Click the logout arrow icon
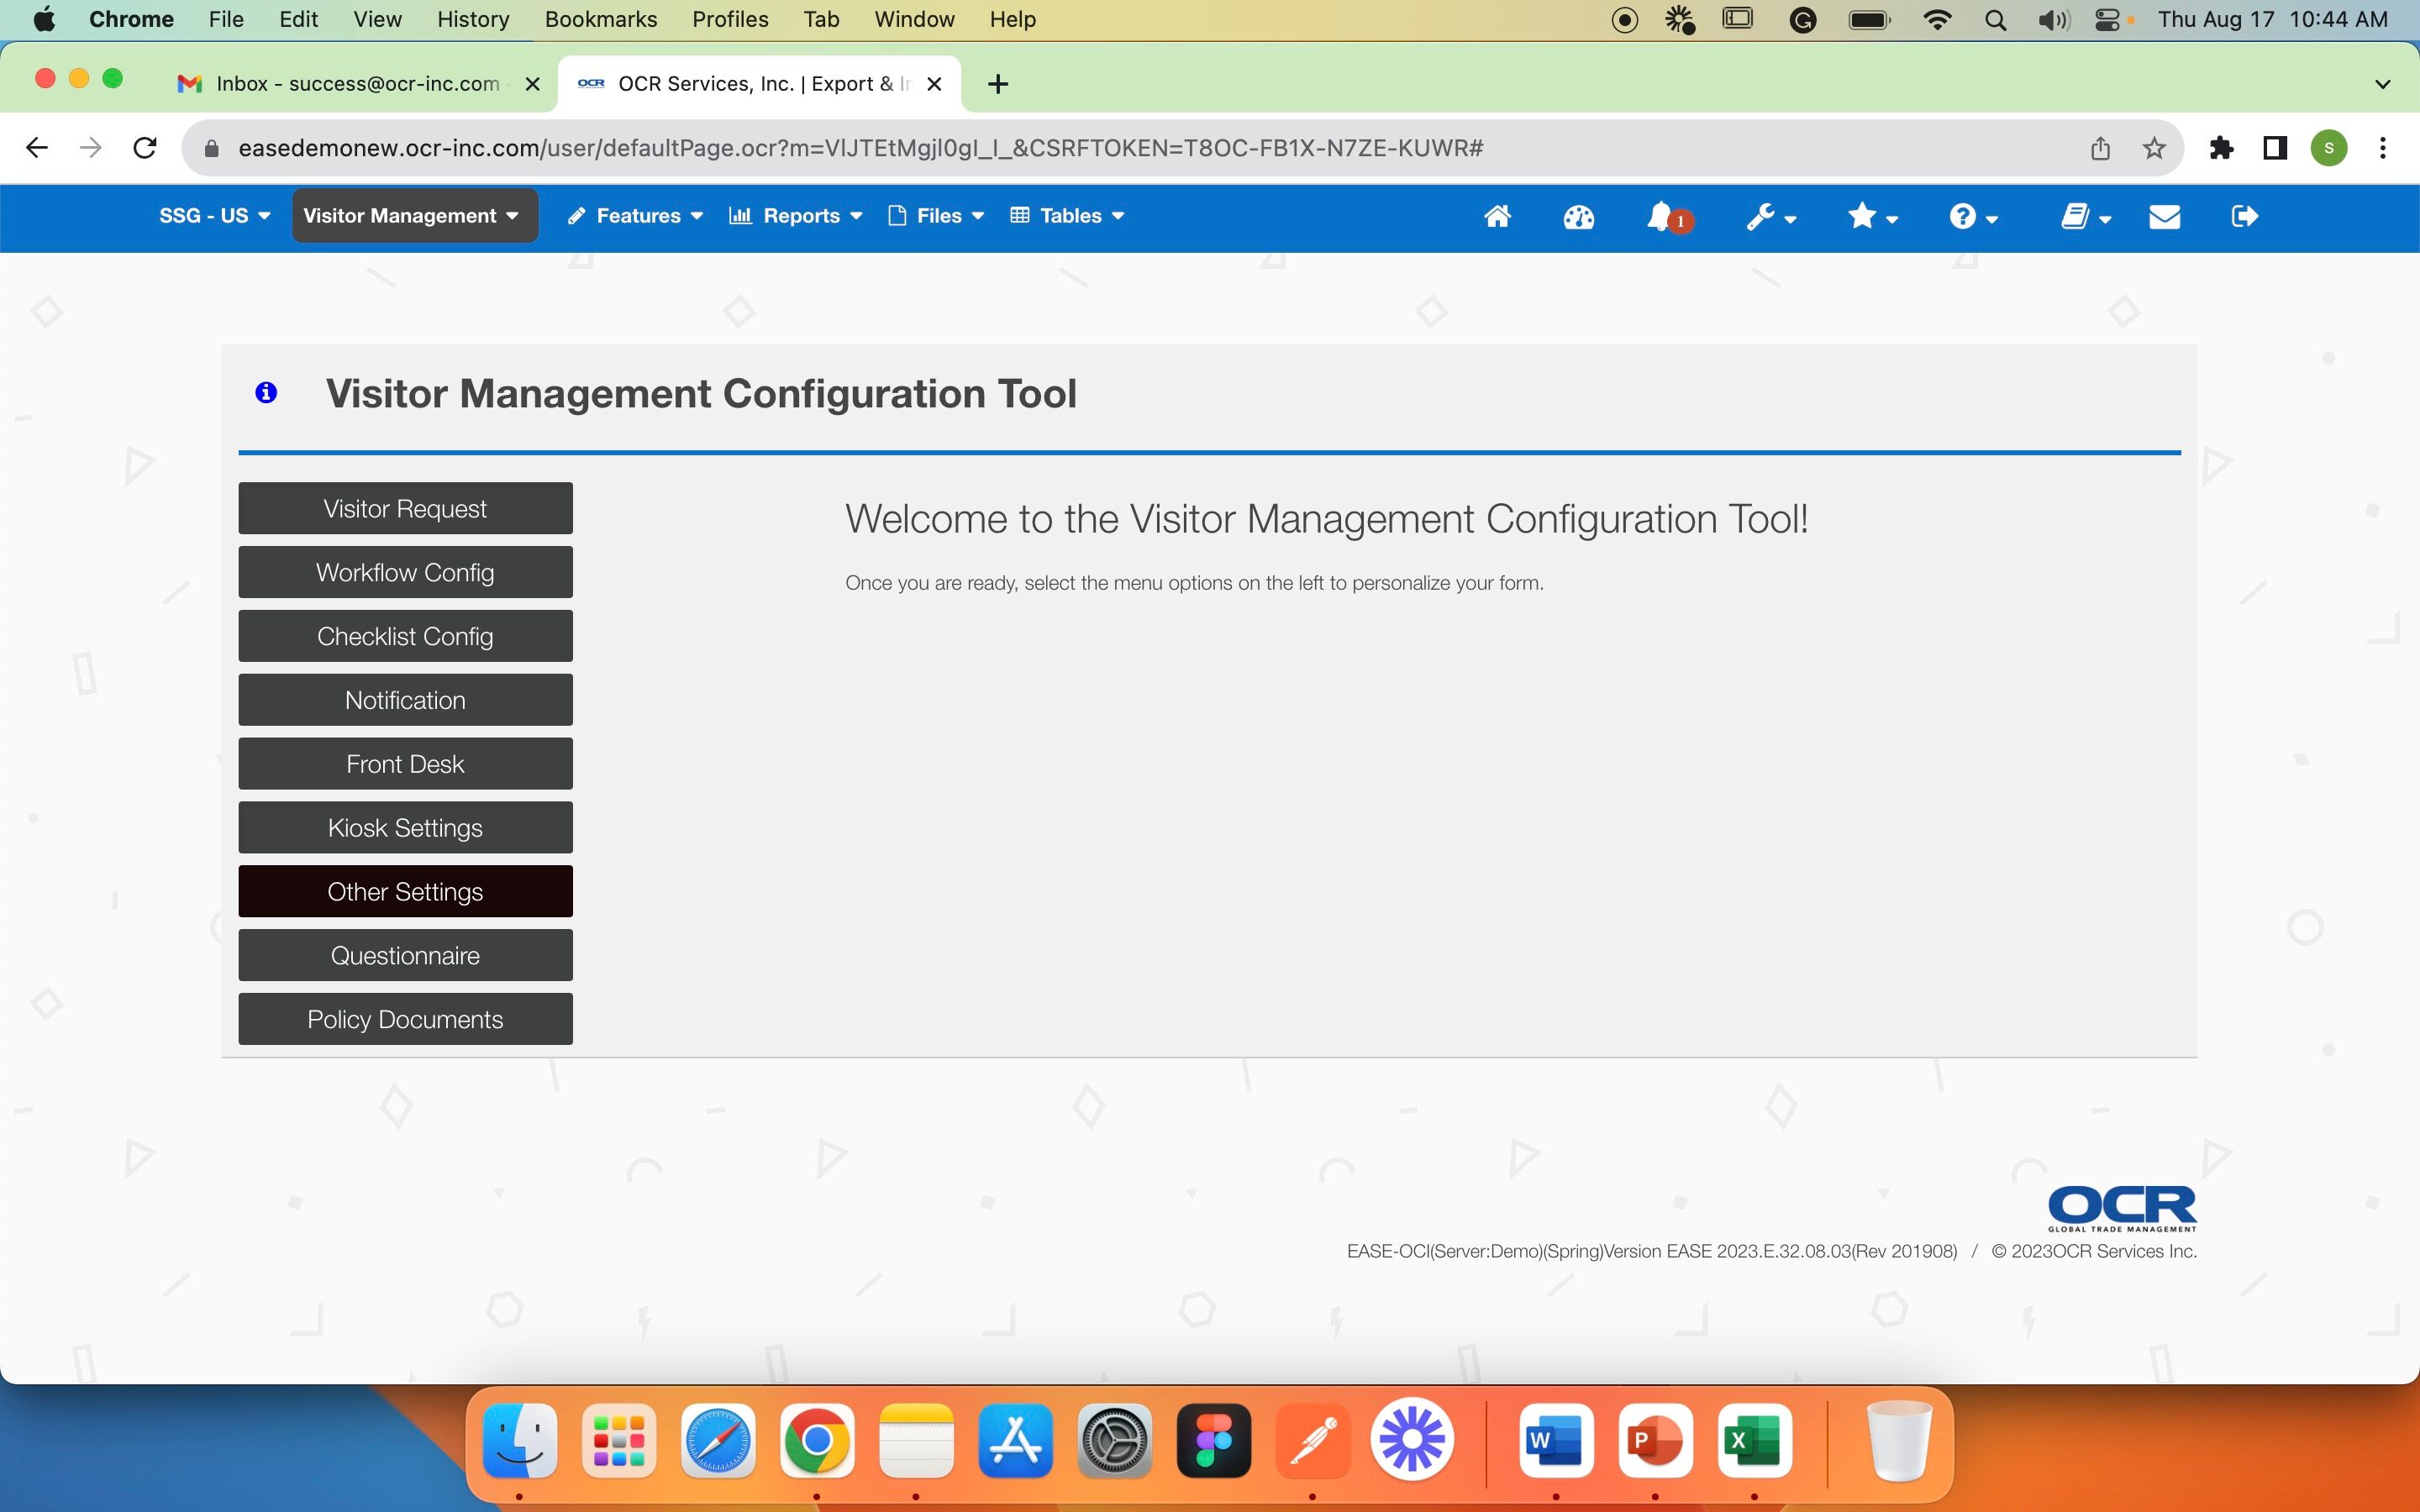 click(2244, 216)
